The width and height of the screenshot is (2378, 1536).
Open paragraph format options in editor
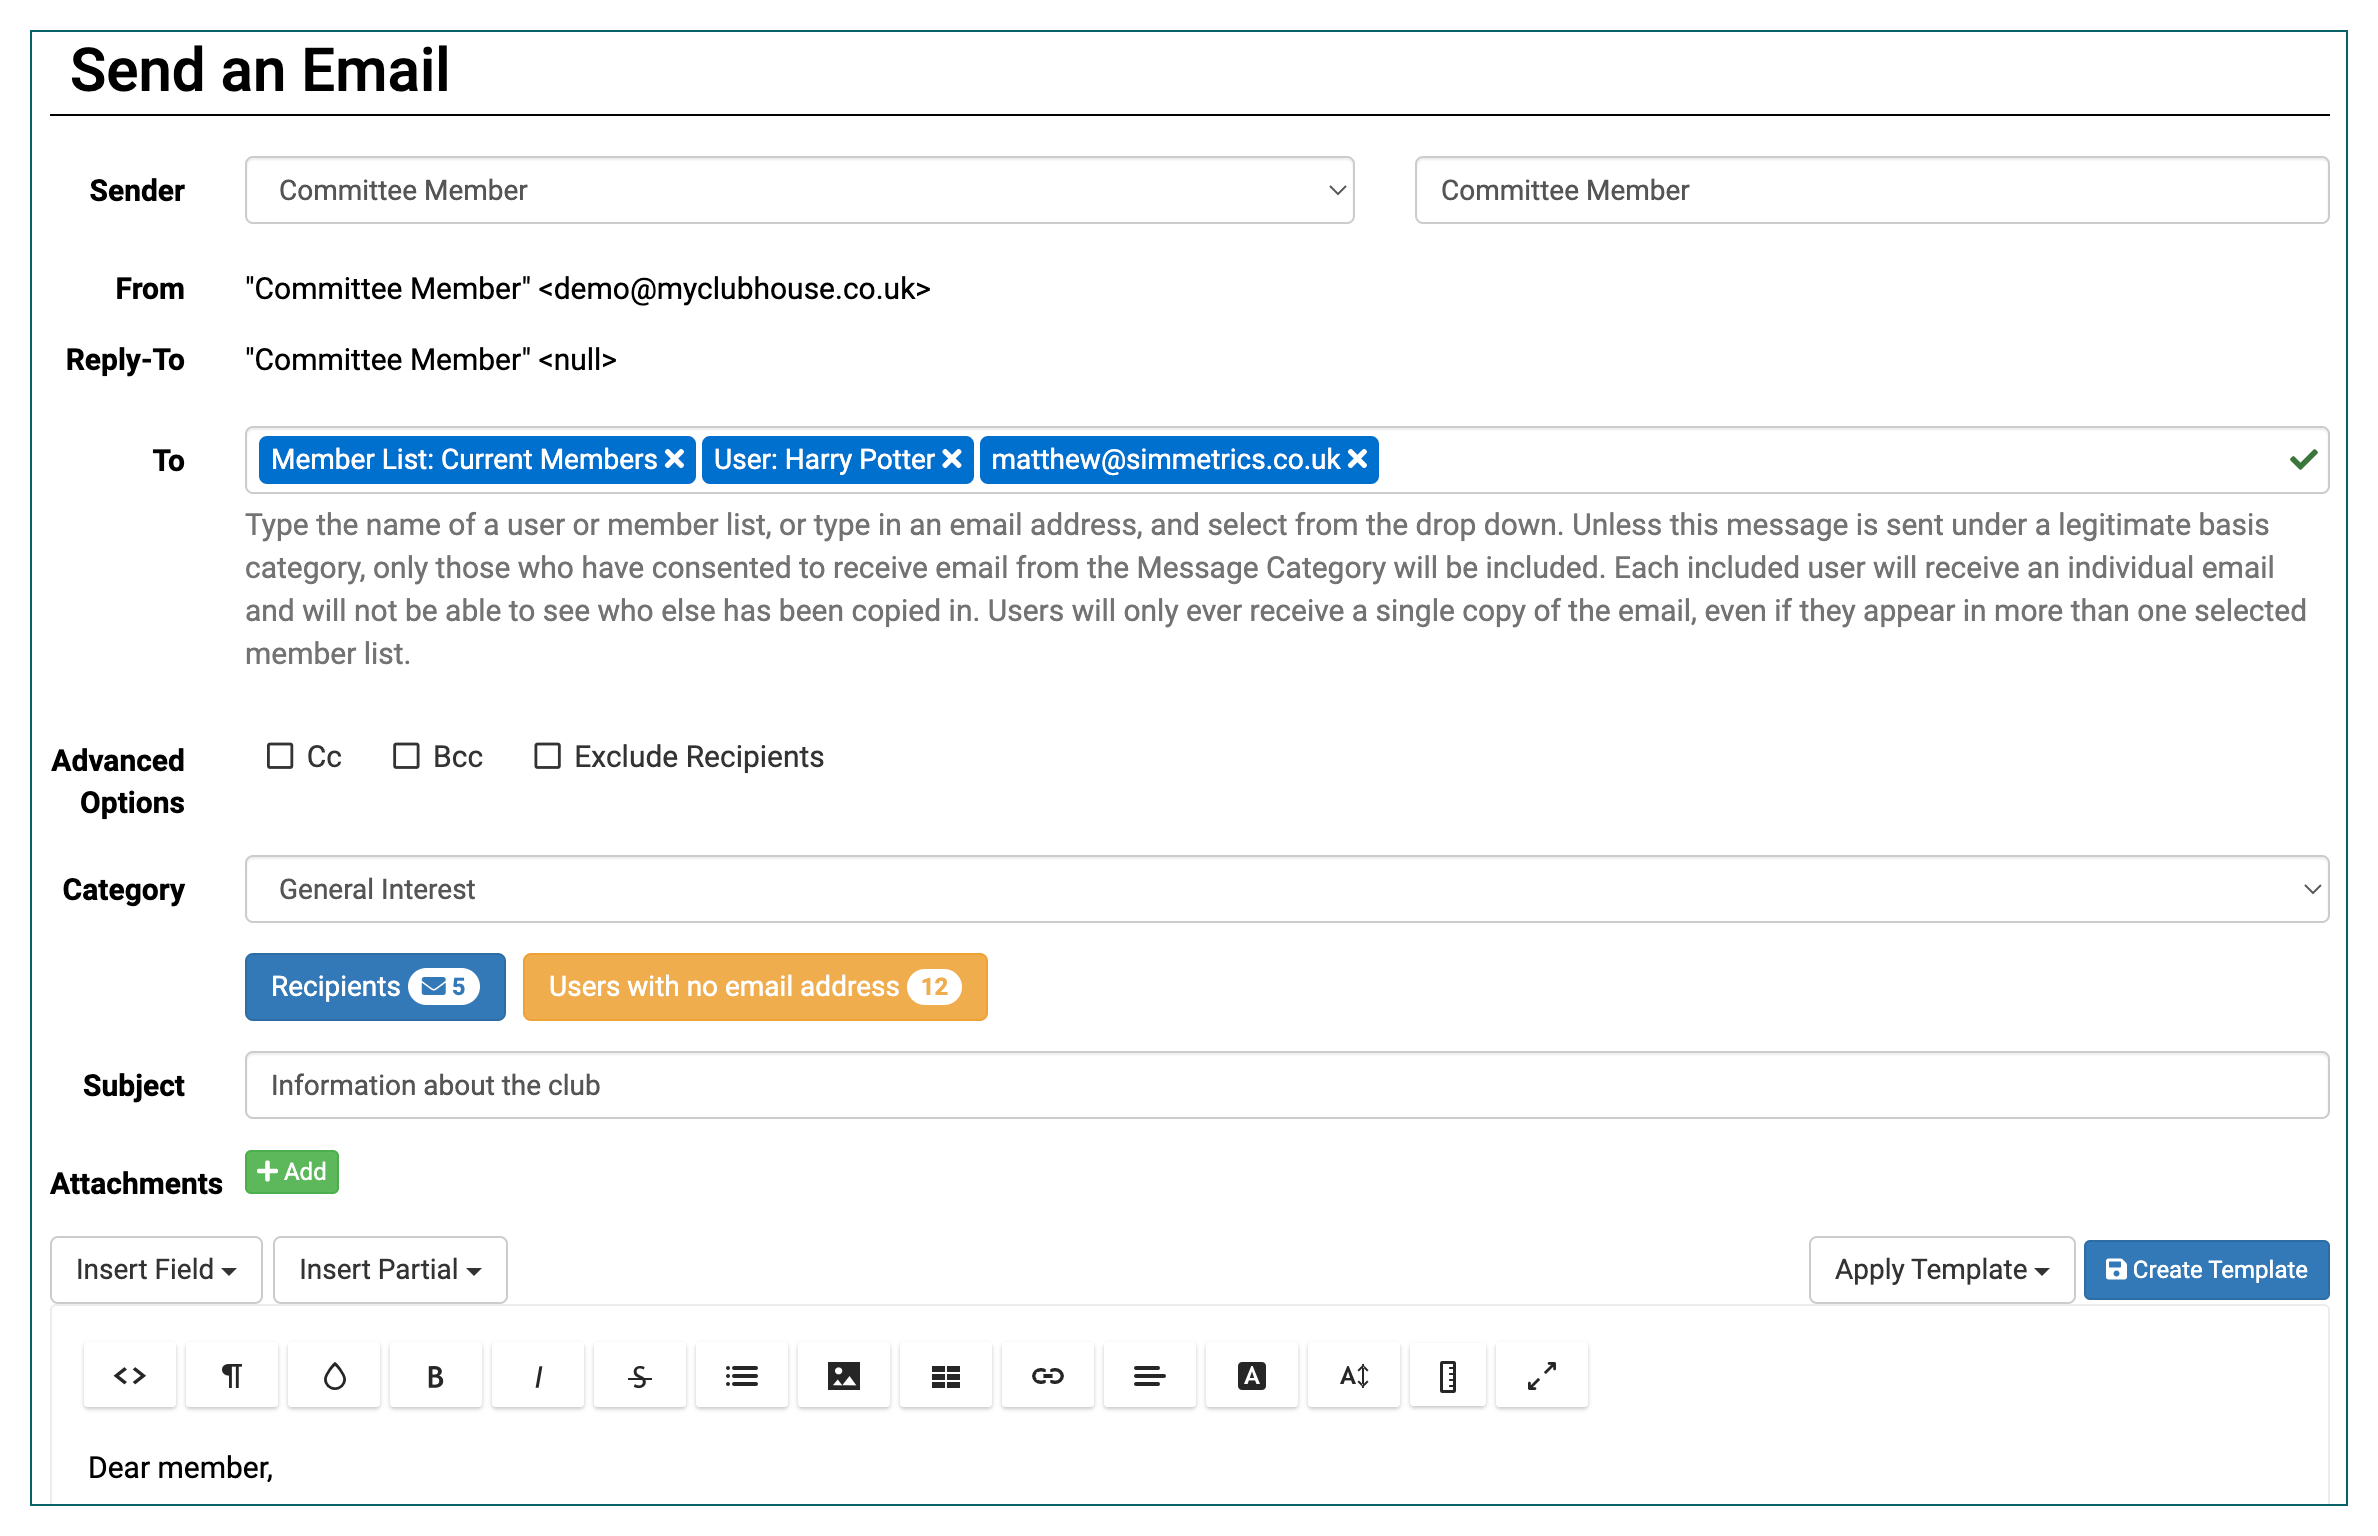pos(232,1376)
